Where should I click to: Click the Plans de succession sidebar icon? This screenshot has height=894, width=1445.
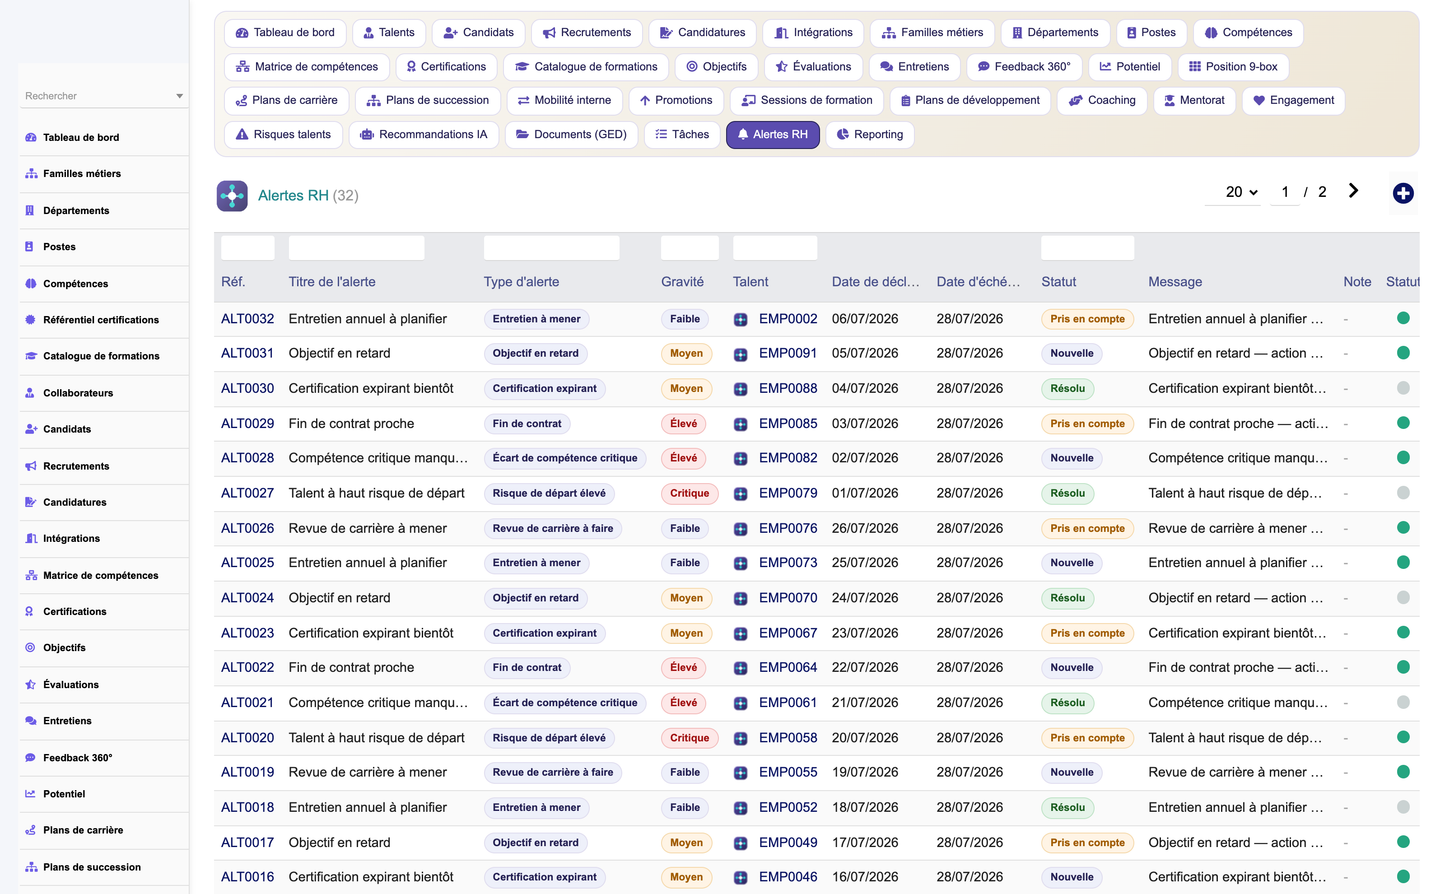(31, 867)
